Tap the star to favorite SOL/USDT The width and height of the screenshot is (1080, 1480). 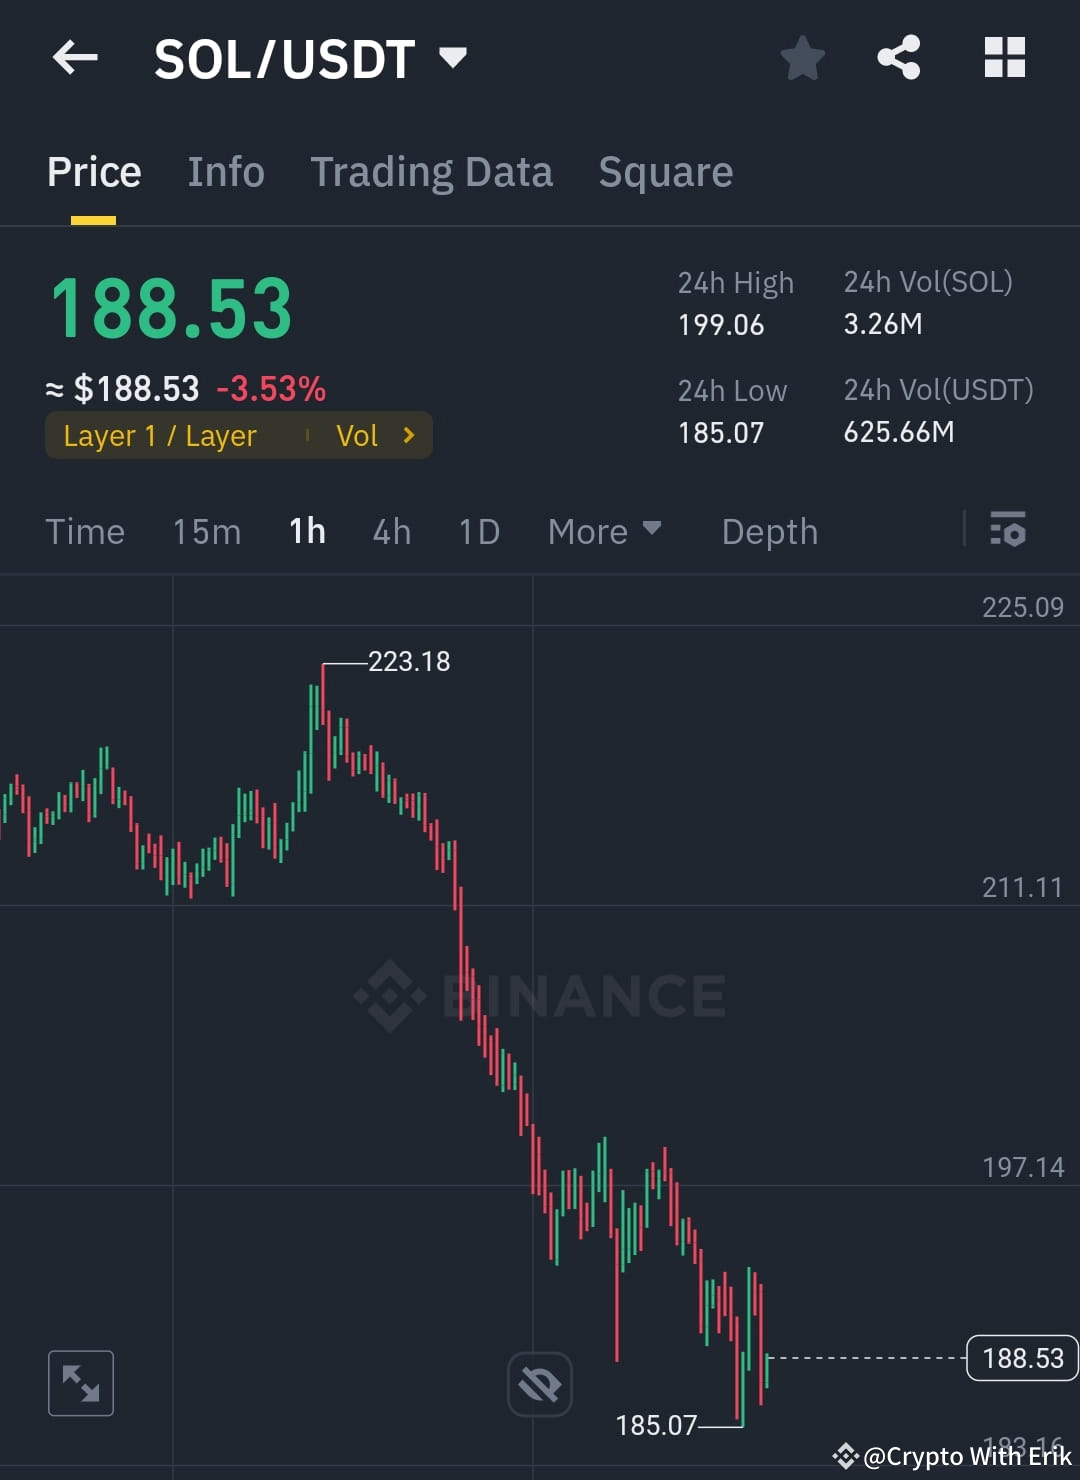click(x=802, y=58)
